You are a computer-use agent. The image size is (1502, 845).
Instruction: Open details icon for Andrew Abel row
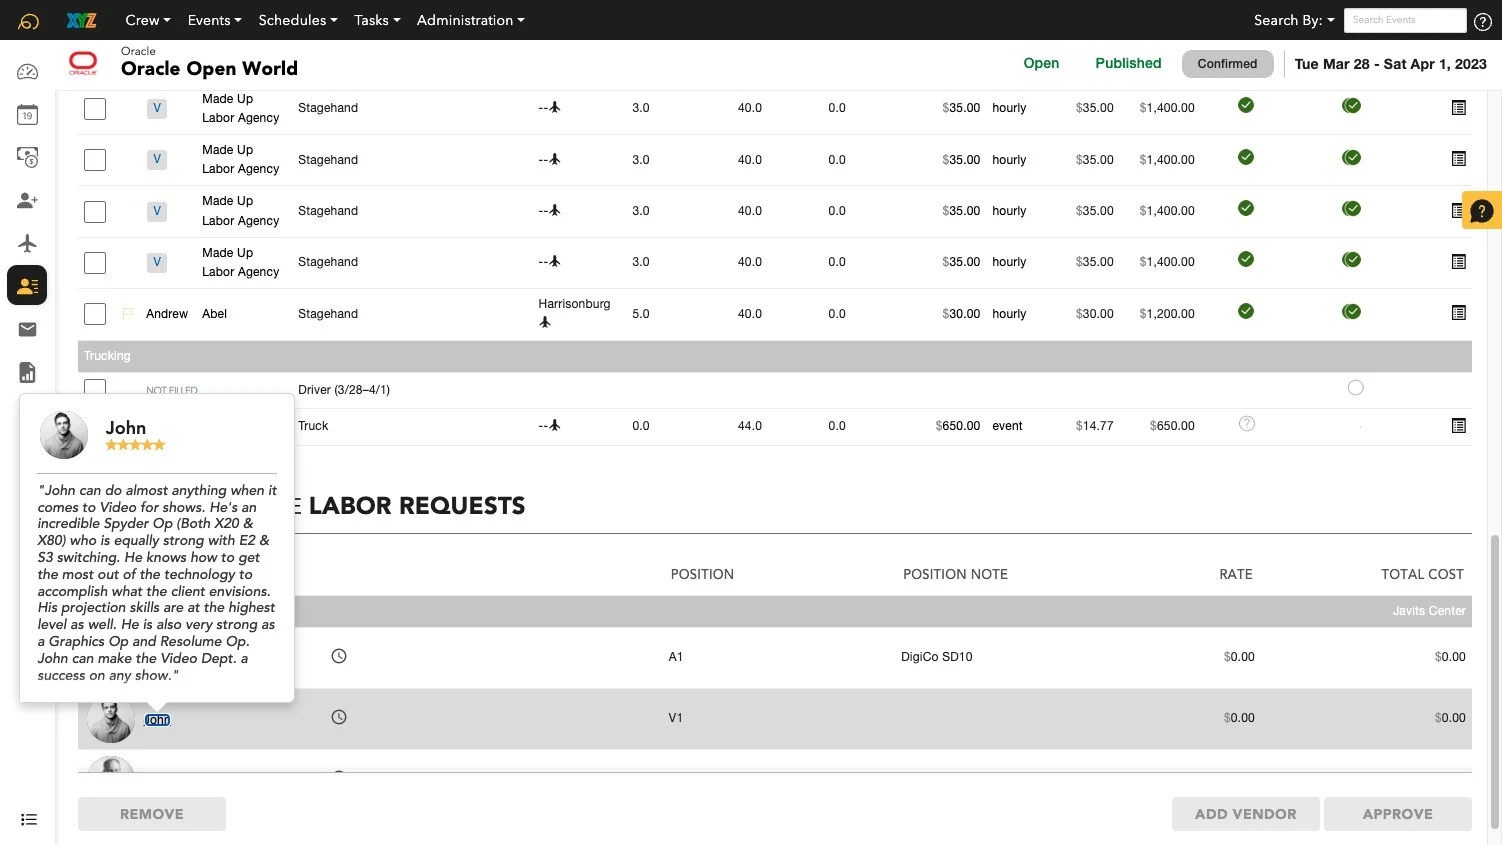click(x=1459, y=313)
